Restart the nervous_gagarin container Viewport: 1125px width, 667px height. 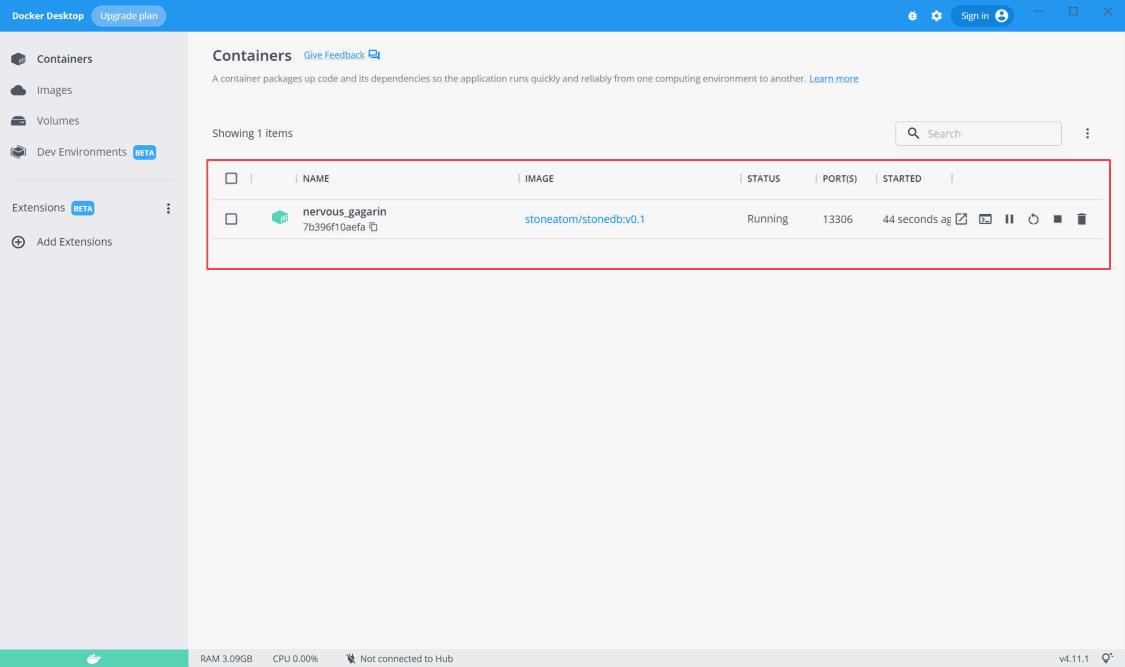pyautogui.click(x=1033, y=219)
